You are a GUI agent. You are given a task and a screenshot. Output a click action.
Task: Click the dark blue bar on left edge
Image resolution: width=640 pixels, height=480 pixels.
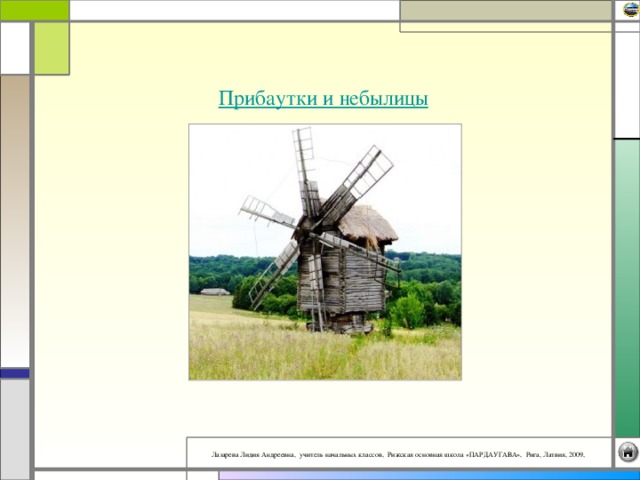(15, 373)
